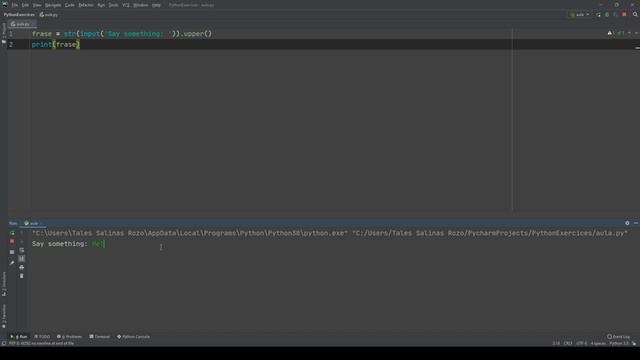Click the python.exe command line in console
The image size is (640, 360).
330,233
